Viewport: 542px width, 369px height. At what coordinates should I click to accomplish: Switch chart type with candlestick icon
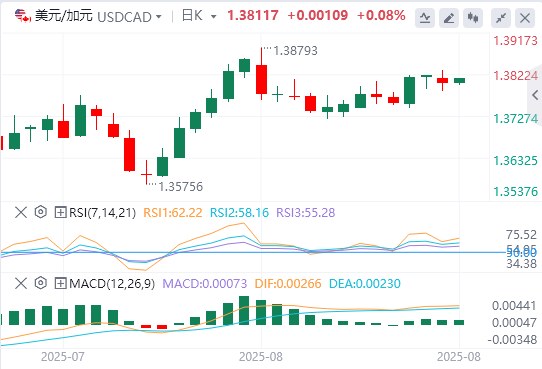tap(473, 18)
